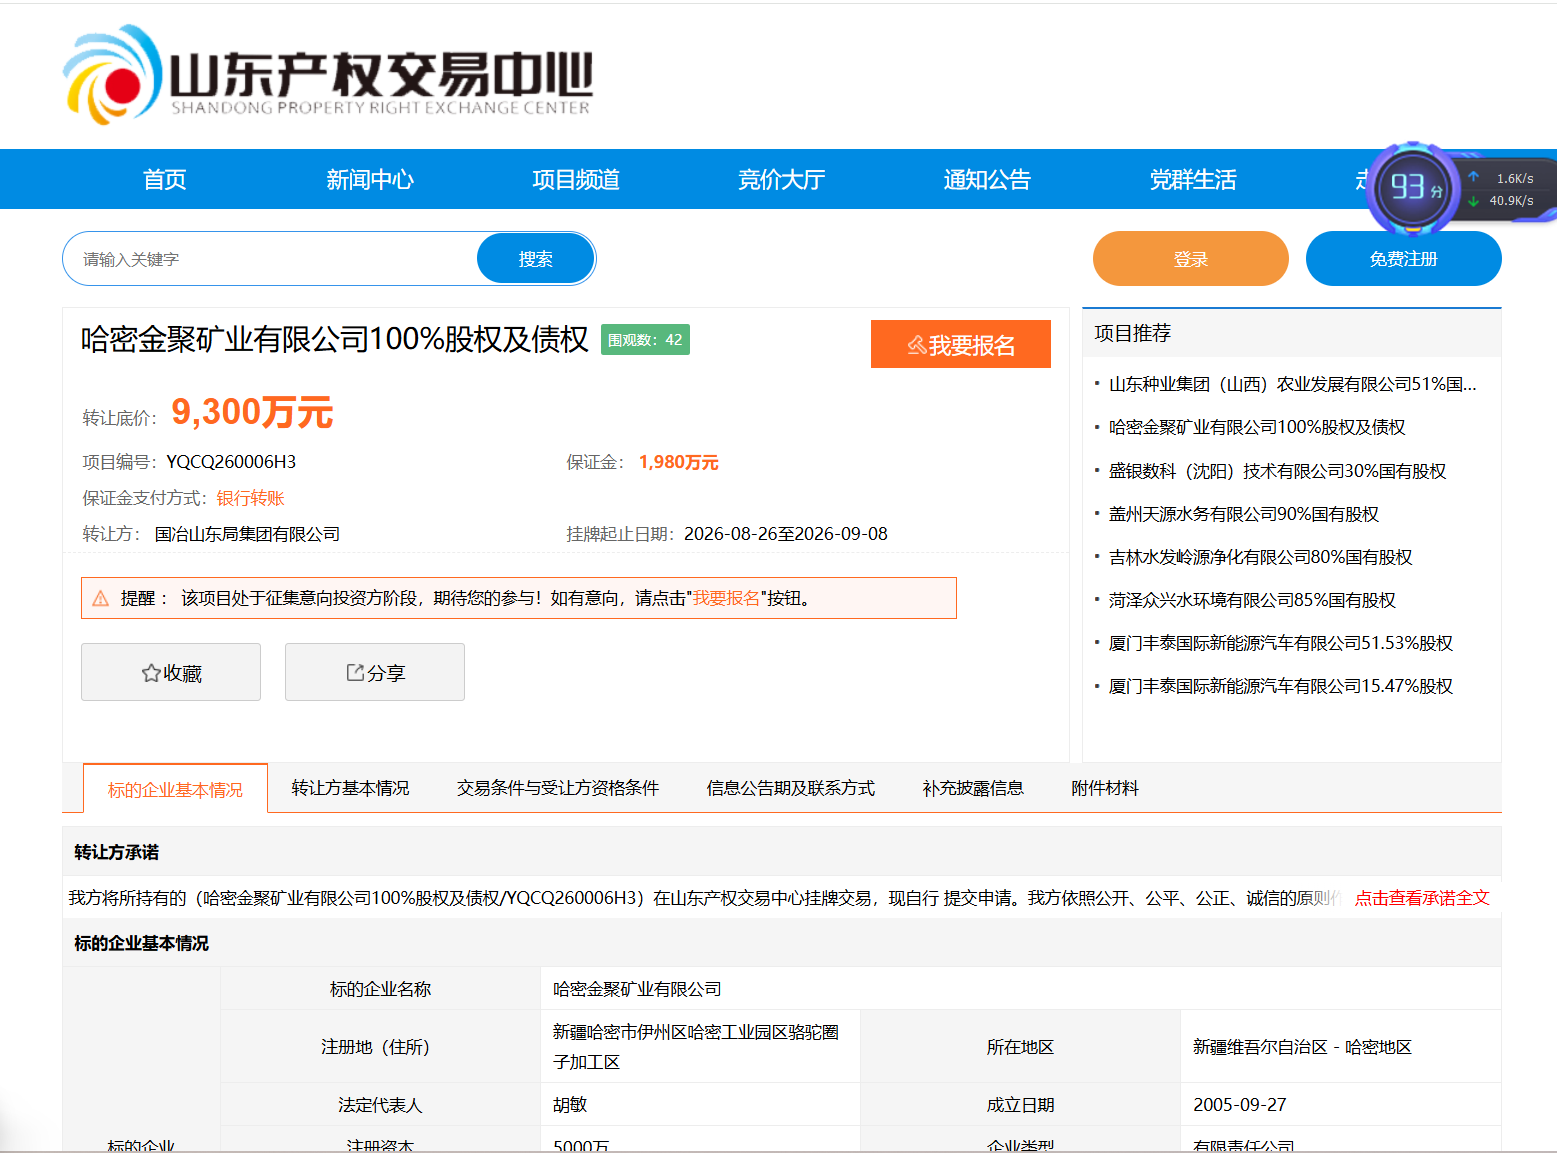Image resolution: width=1557 pixels, height=1153 pixels.
Task: Click the 项目推荐 panel heading
Action: click(x=1133, y=333)
